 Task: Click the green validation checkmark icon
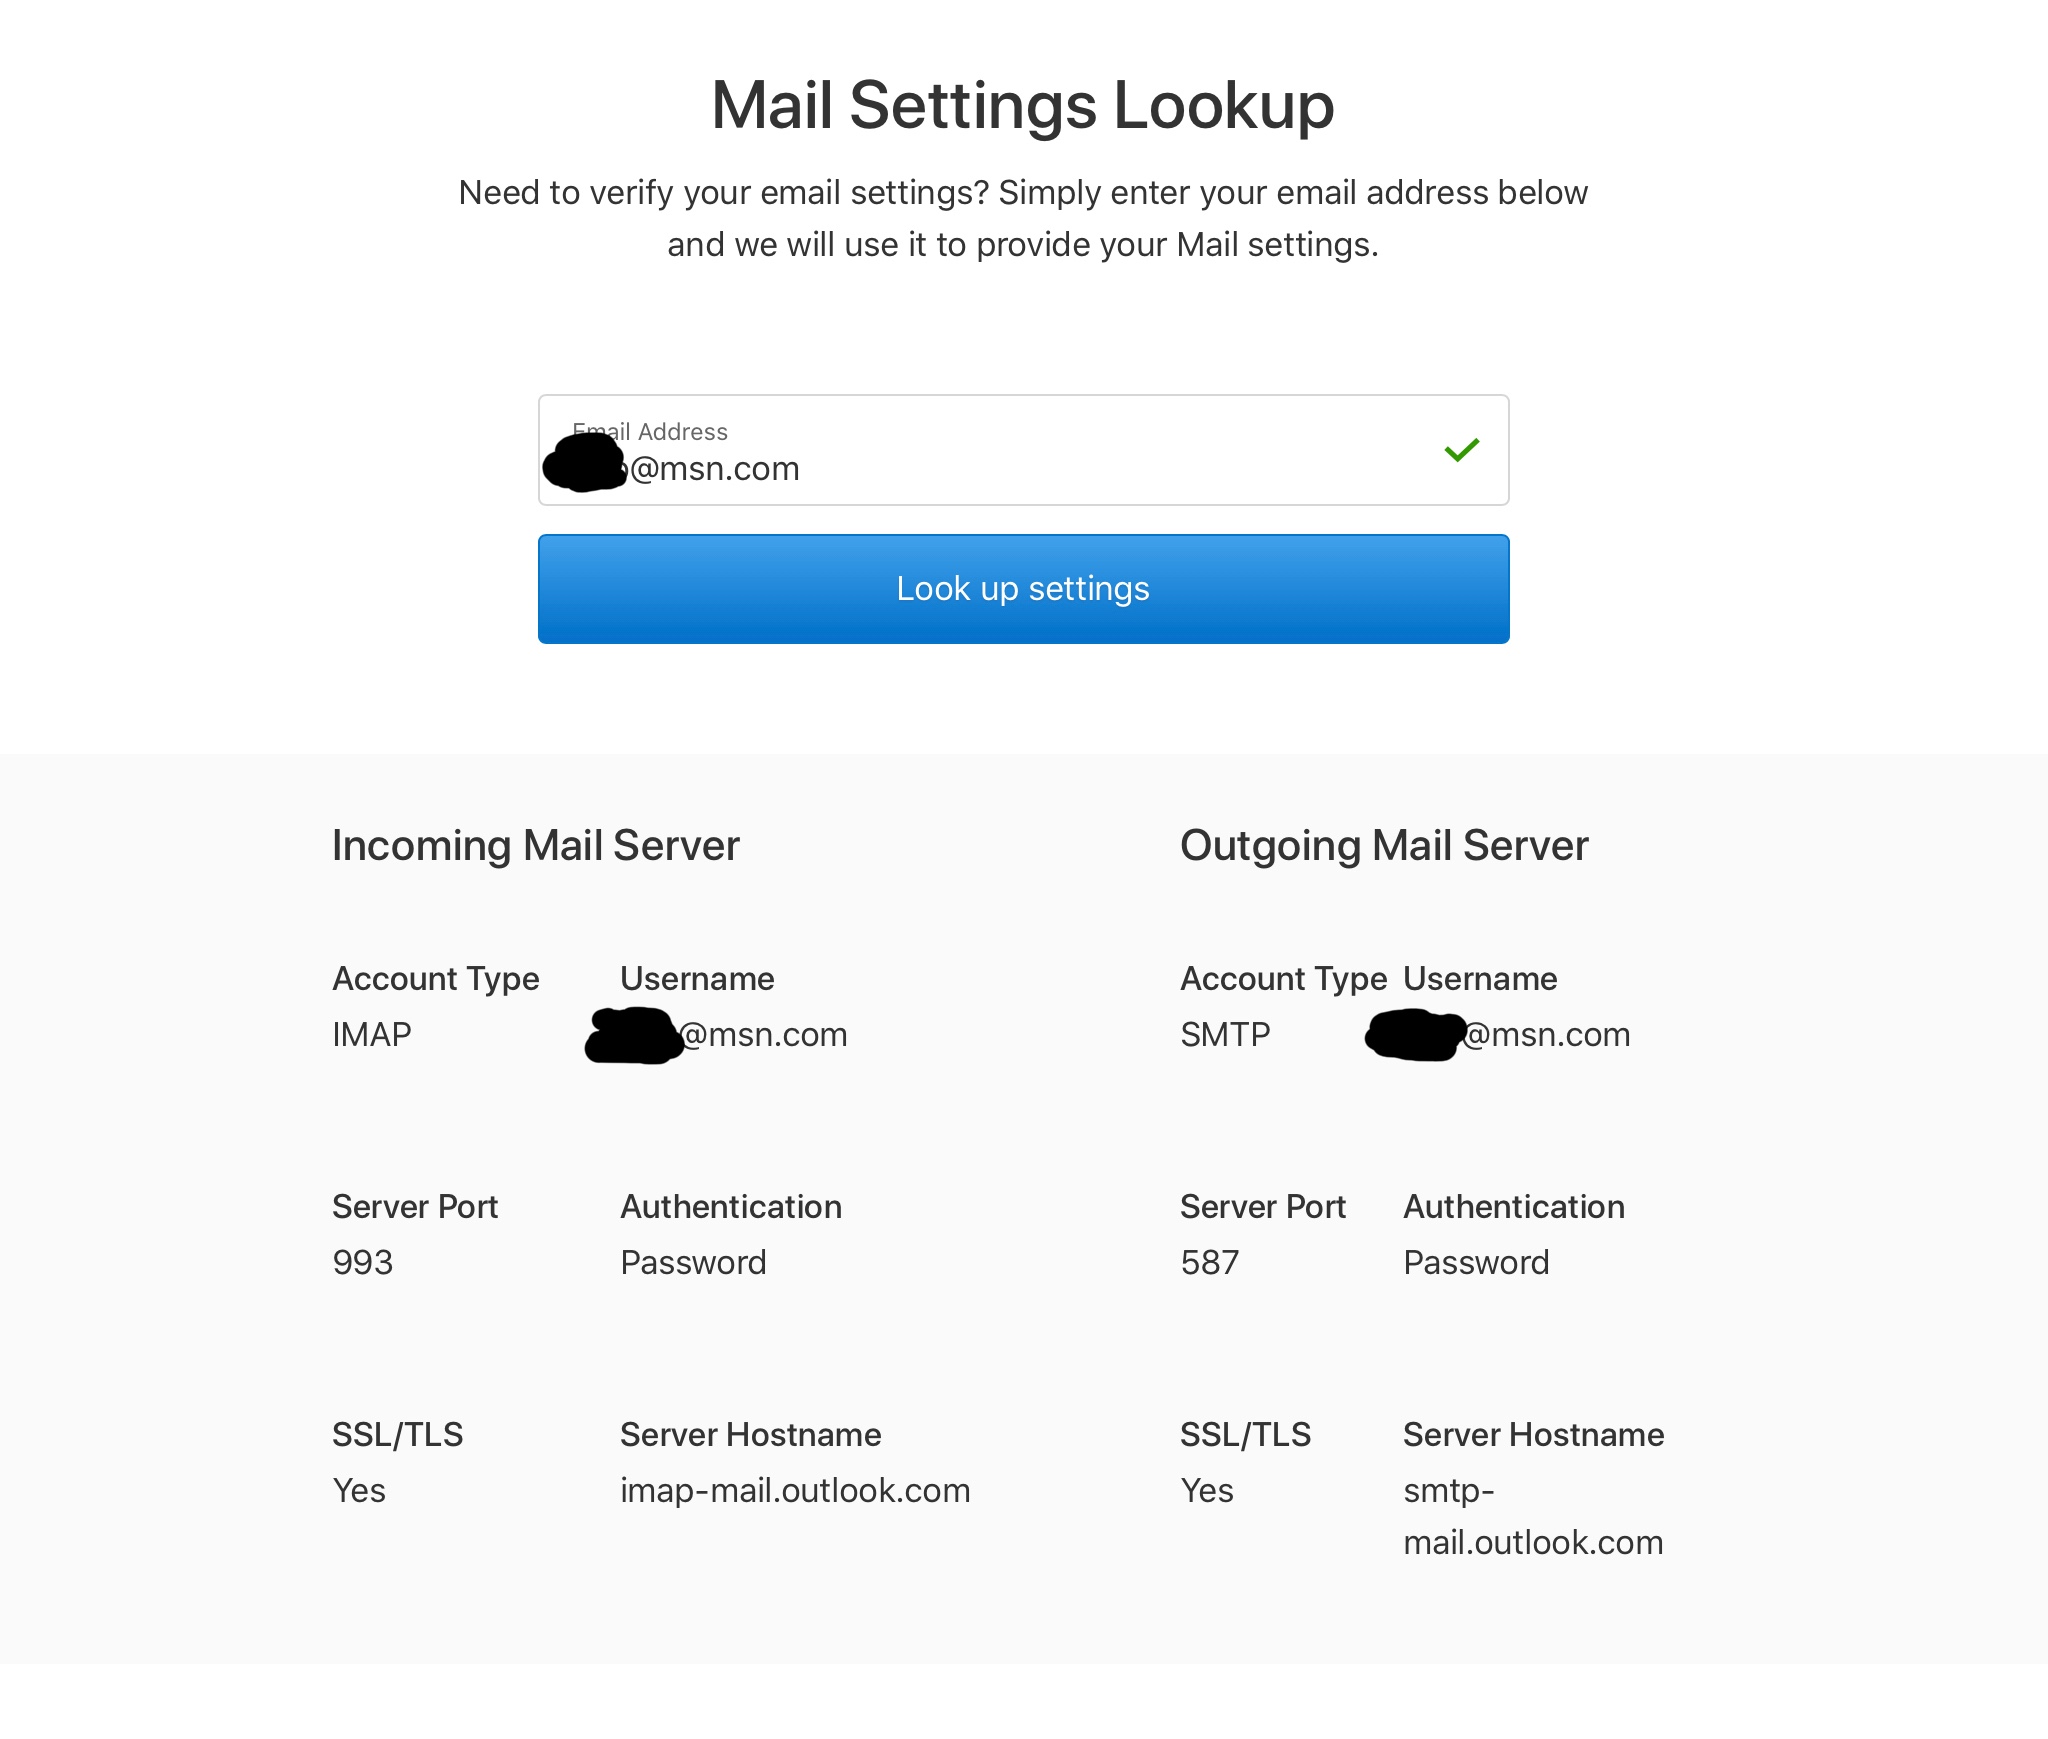pos(1461,450)
